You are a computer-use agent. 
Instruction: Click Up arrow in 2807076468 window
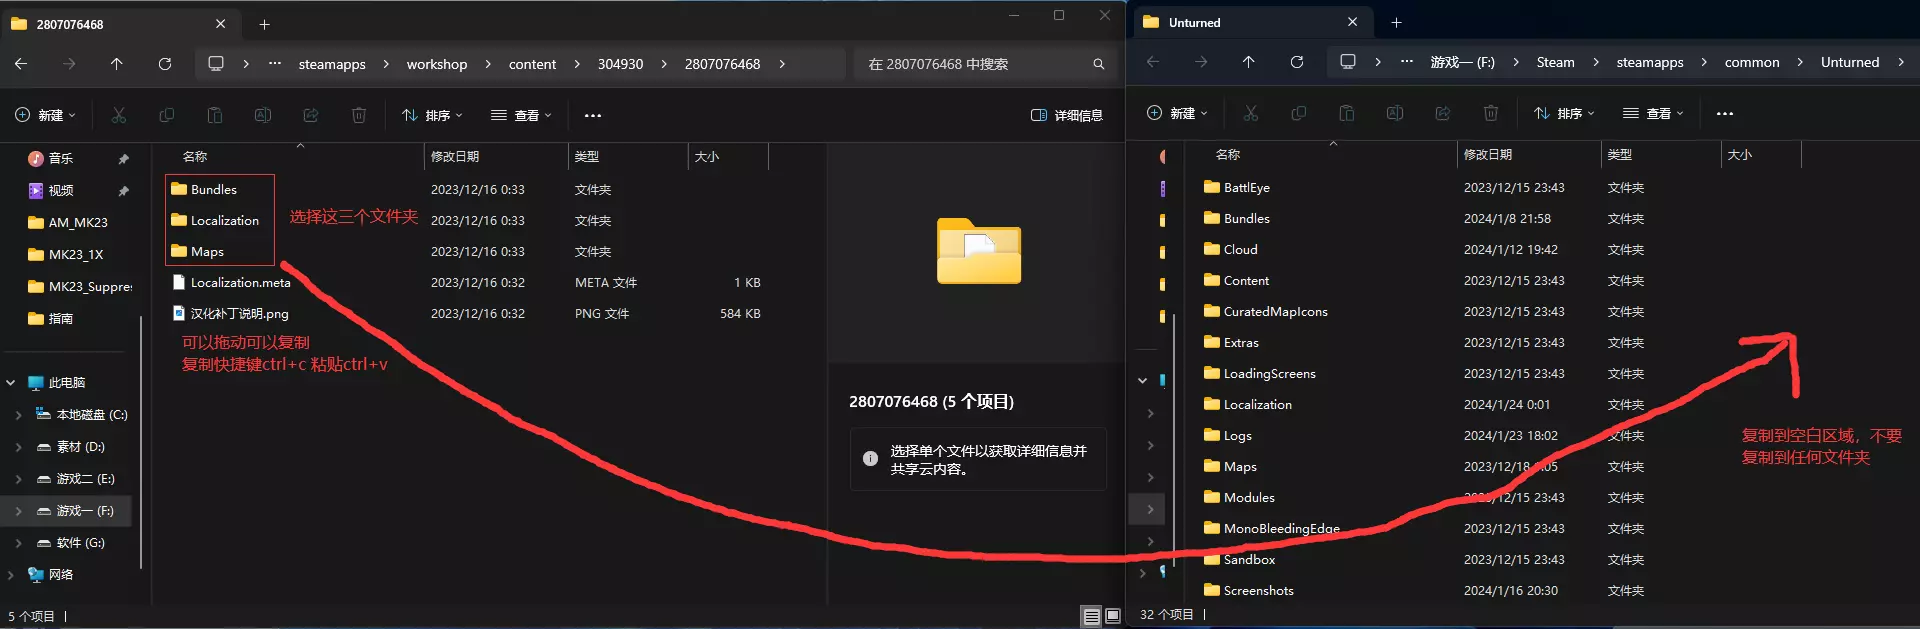[117, 64]
